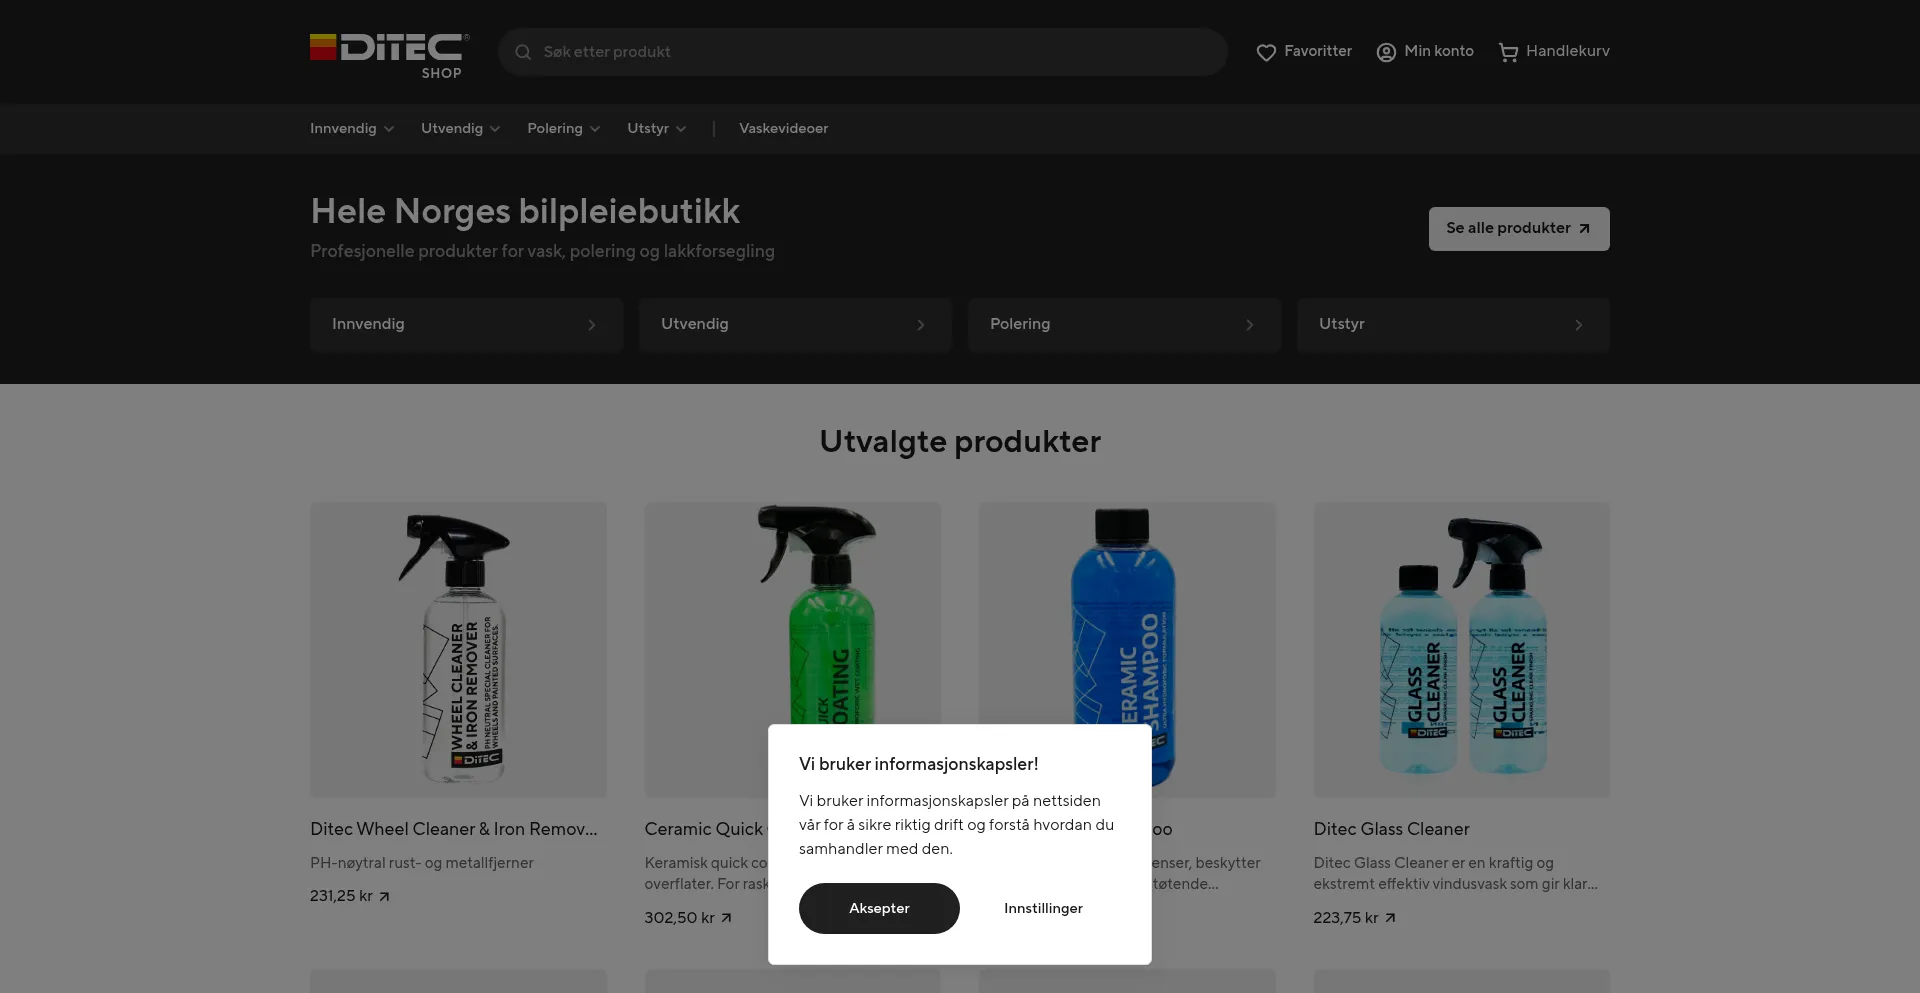Click the Handlekurv cart icon
Image resolution: width=1920 pixels, height=993 pixels.
click(1508, 52)
